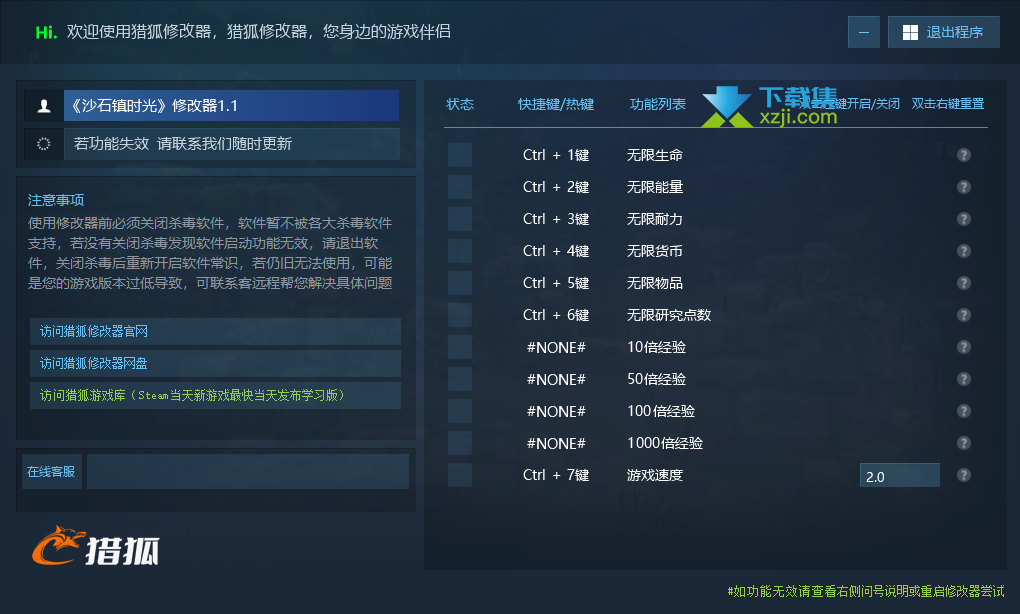Screen dimensions: 1020x614
Task: Click help icon for 游戏速度
Action: (x=963, y=475)
